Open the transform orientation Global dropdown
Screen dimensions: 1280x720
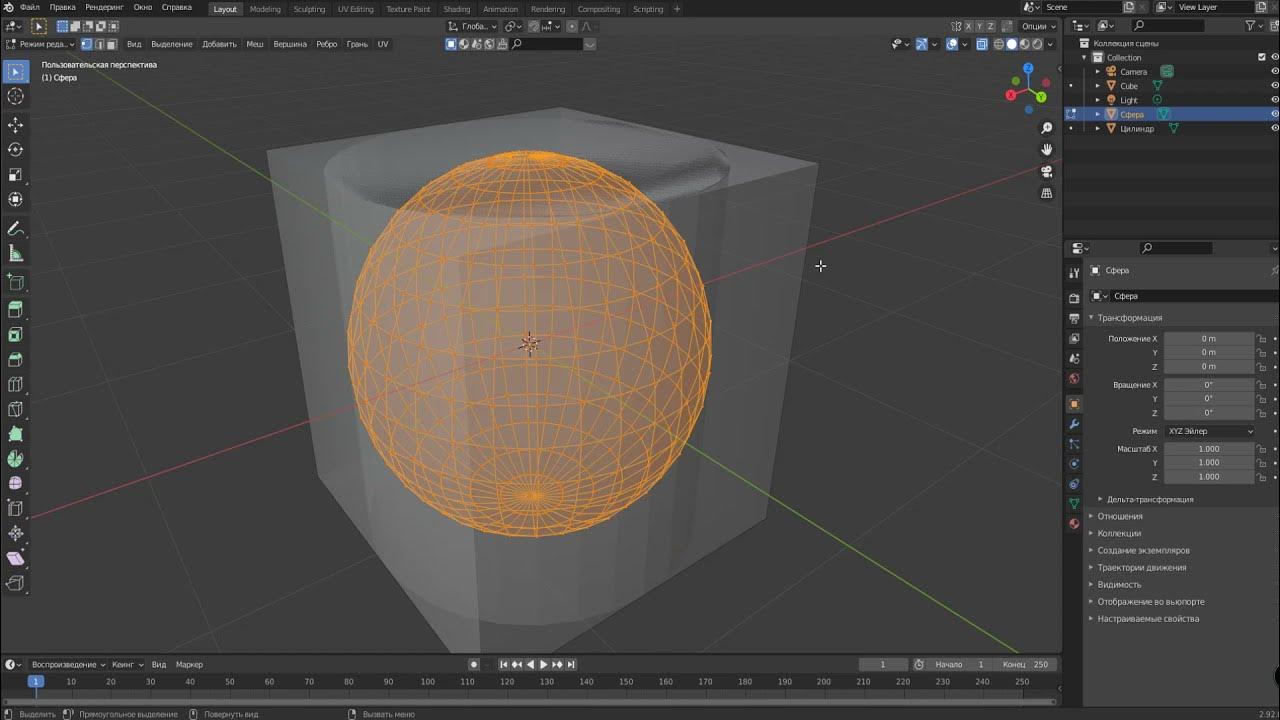click(x=471, y=26)
